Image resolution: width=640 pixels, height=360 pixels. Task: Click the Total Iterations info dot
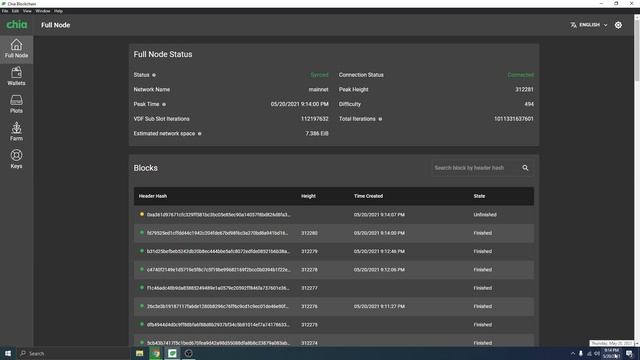coord(380,119)
